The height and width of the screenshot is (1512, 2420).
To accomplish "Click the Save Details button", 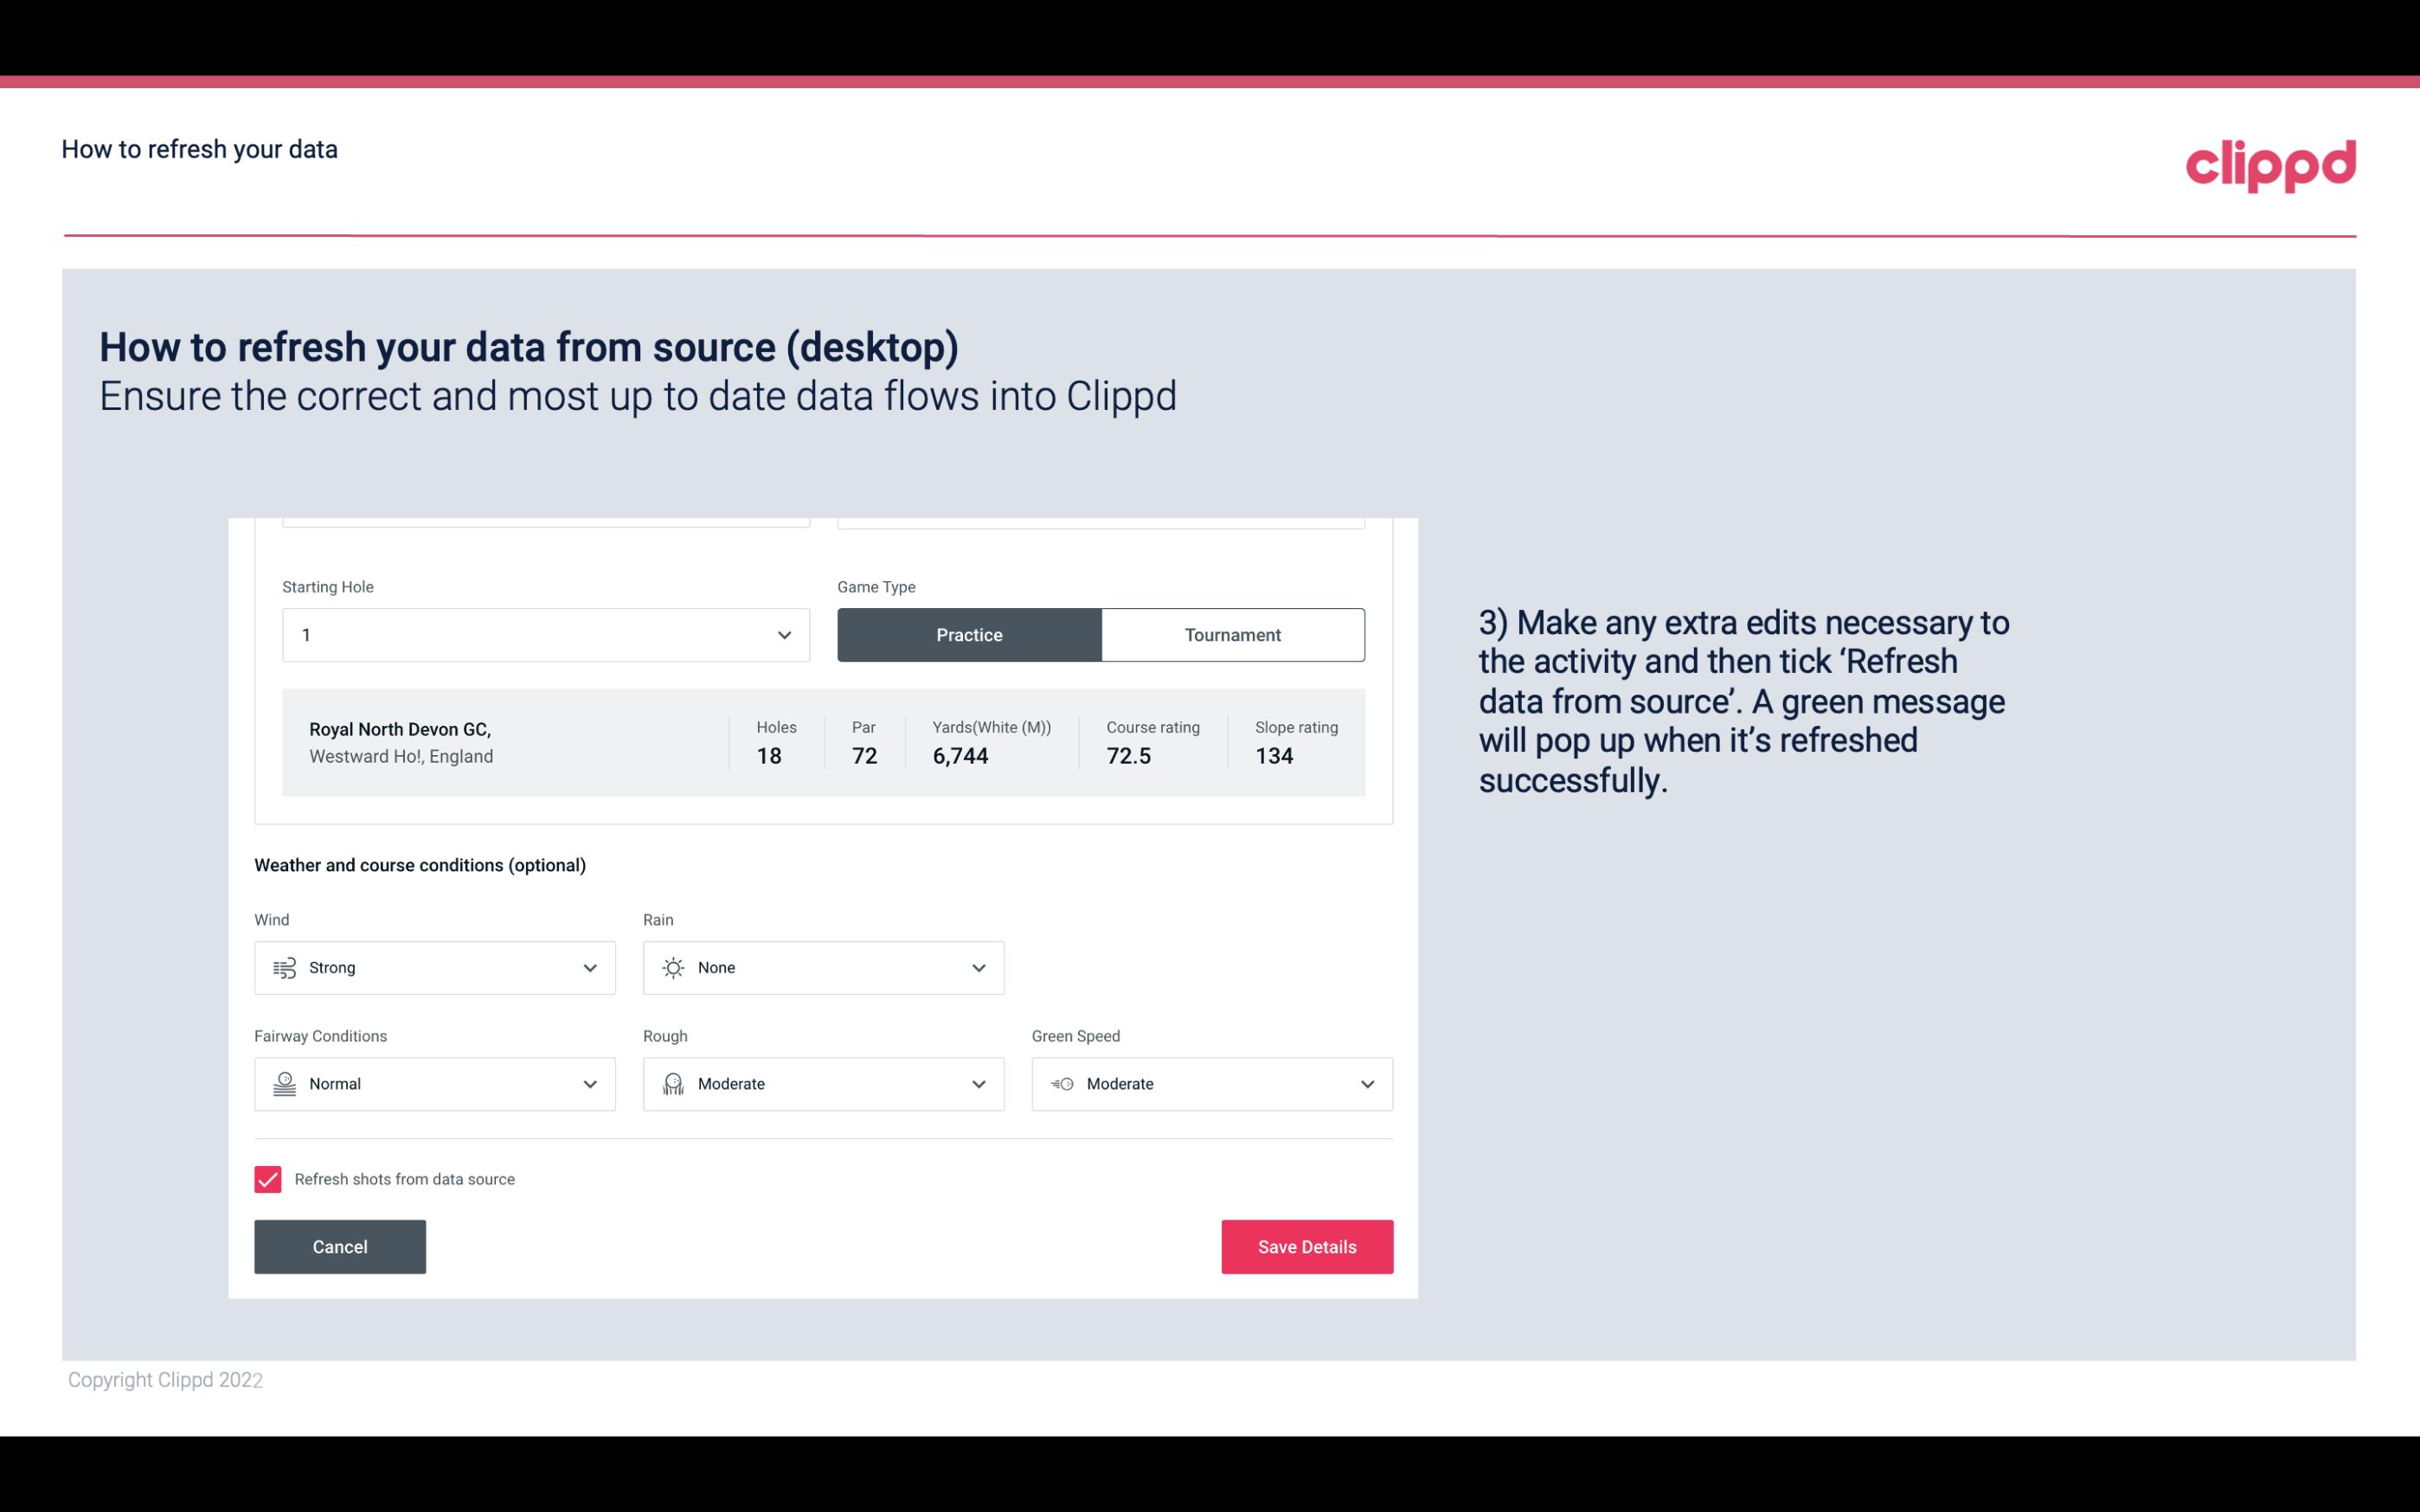I will (x=1306, y=1246).
